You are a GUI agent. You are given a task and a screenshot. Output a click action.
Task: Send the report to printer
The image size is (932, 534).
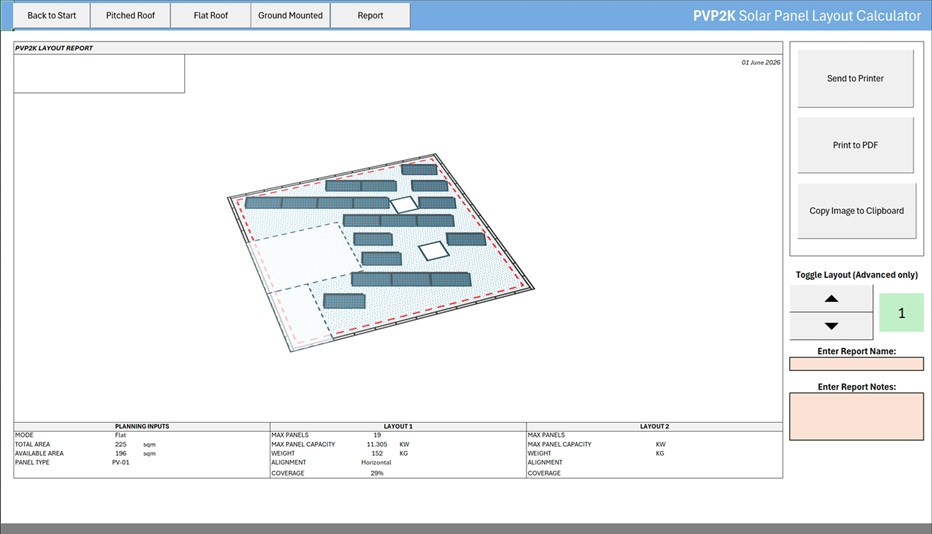pyautogui.click(x=855, y=78)
